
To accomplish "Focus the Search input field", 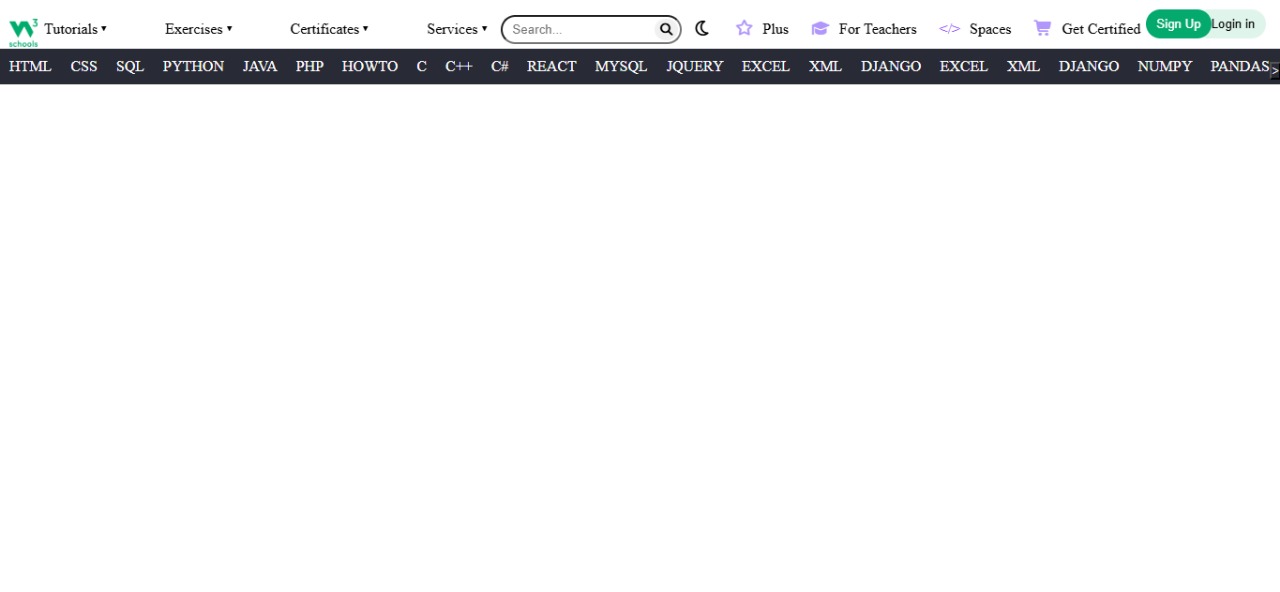I will [x=580, y=29].
